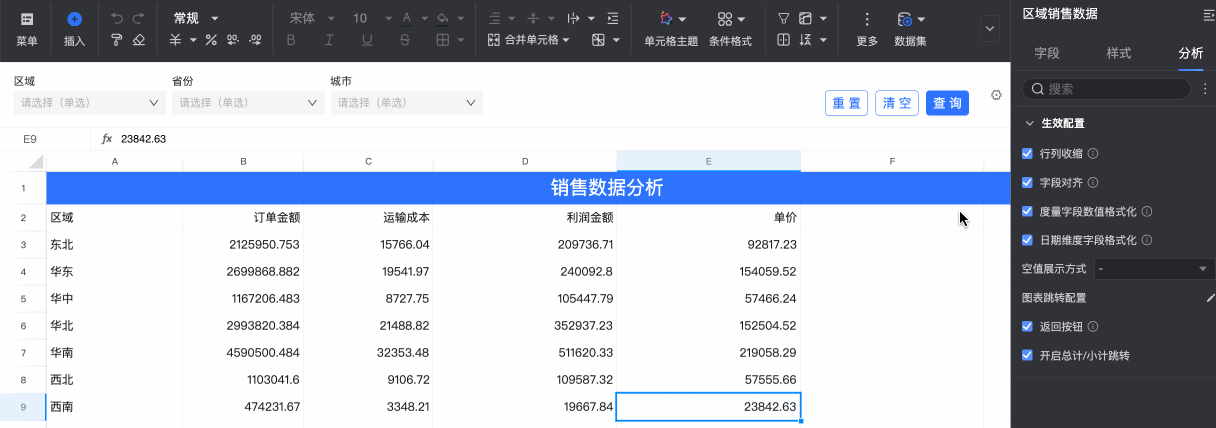Toggle 度量字段数值格式化 checkbox
The image size is (1216, 428).
click(1027, 212)
